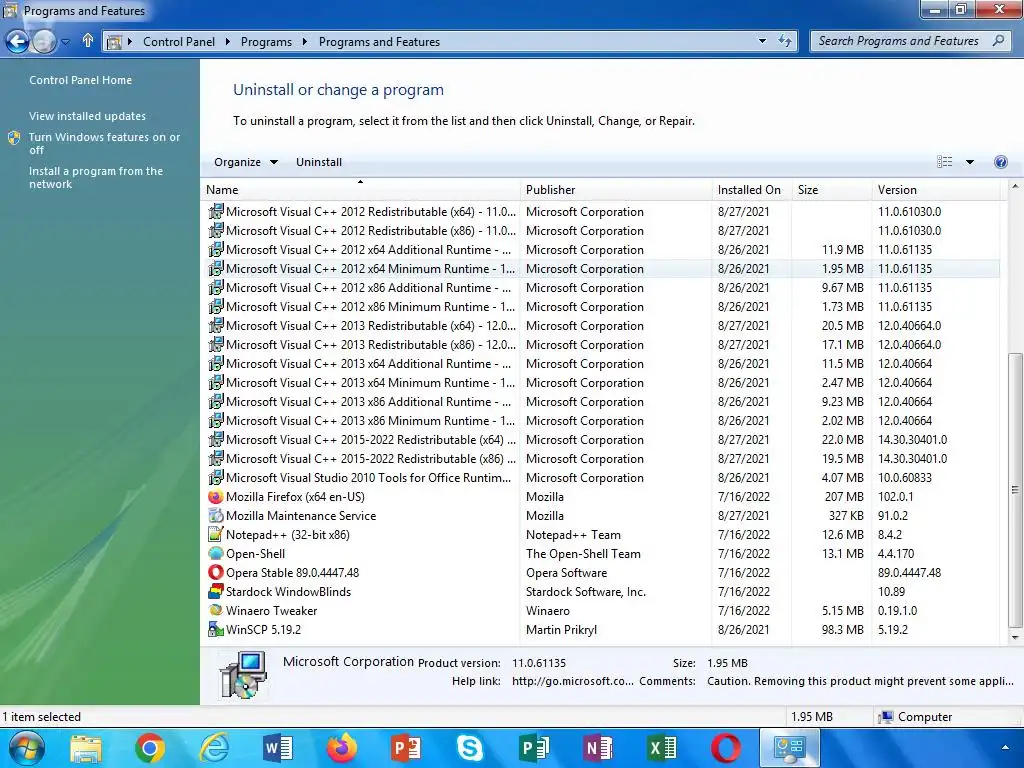Sort by the Version column header

click(x=936, y=190)
